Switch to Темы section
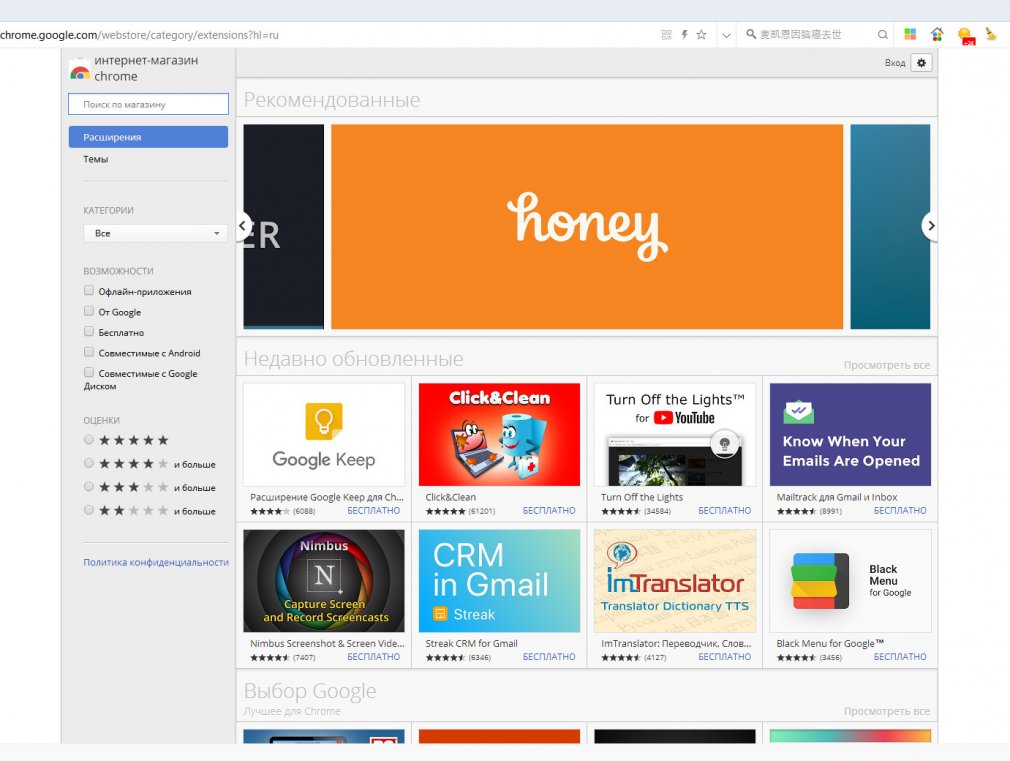1010x761 pixels. [x=95, y=159]
